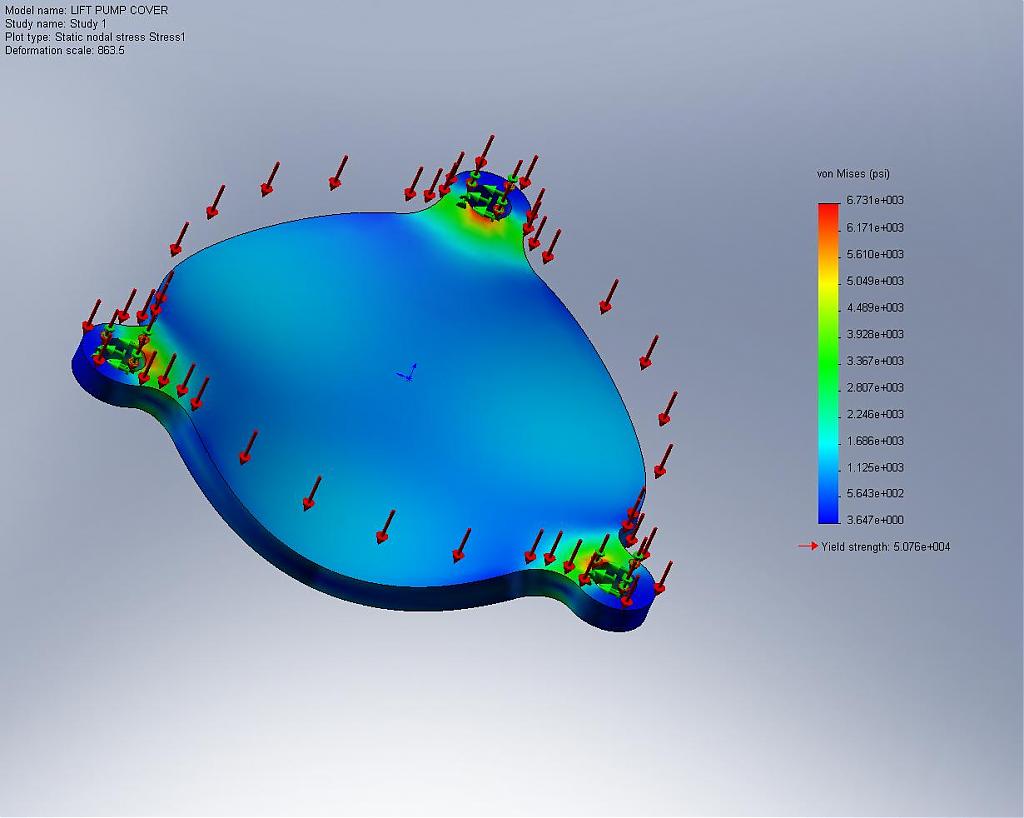Click the Yield strength 5.076e+004 label
Image resolution: width=1024 pixels, height=818 pixels.
point(885,547)
